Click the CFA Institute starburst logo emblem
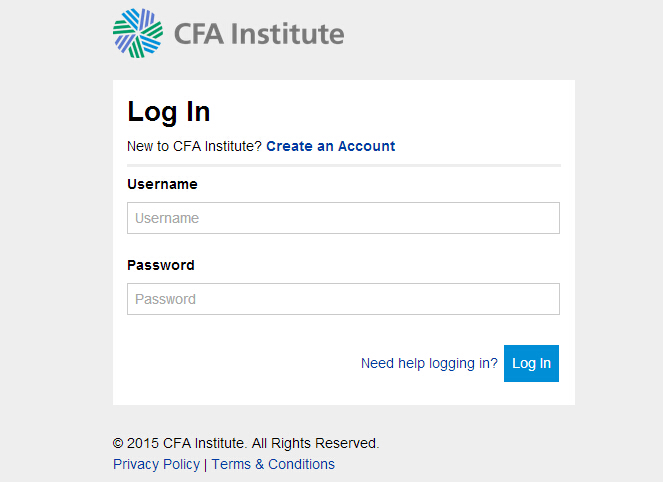This screenshot has width=663, height=482. [137, 32]
